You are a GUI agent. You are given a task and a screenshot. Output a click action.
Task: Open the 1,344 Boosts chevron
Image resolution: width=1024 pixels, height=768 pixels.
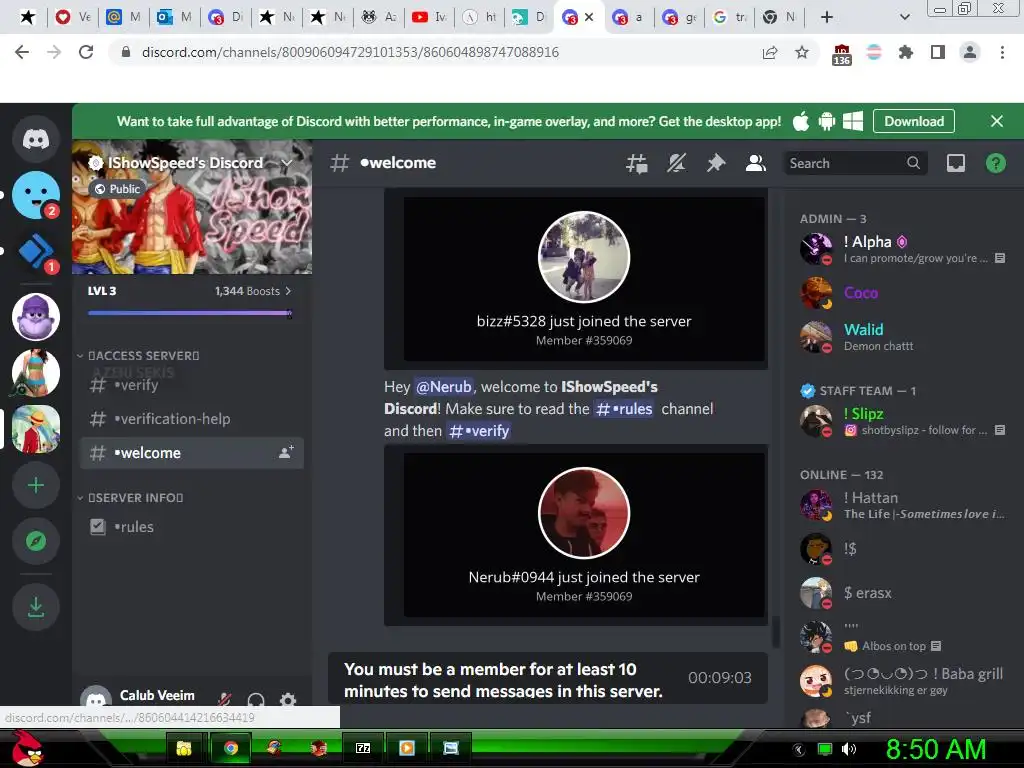(x=287, y=291)
